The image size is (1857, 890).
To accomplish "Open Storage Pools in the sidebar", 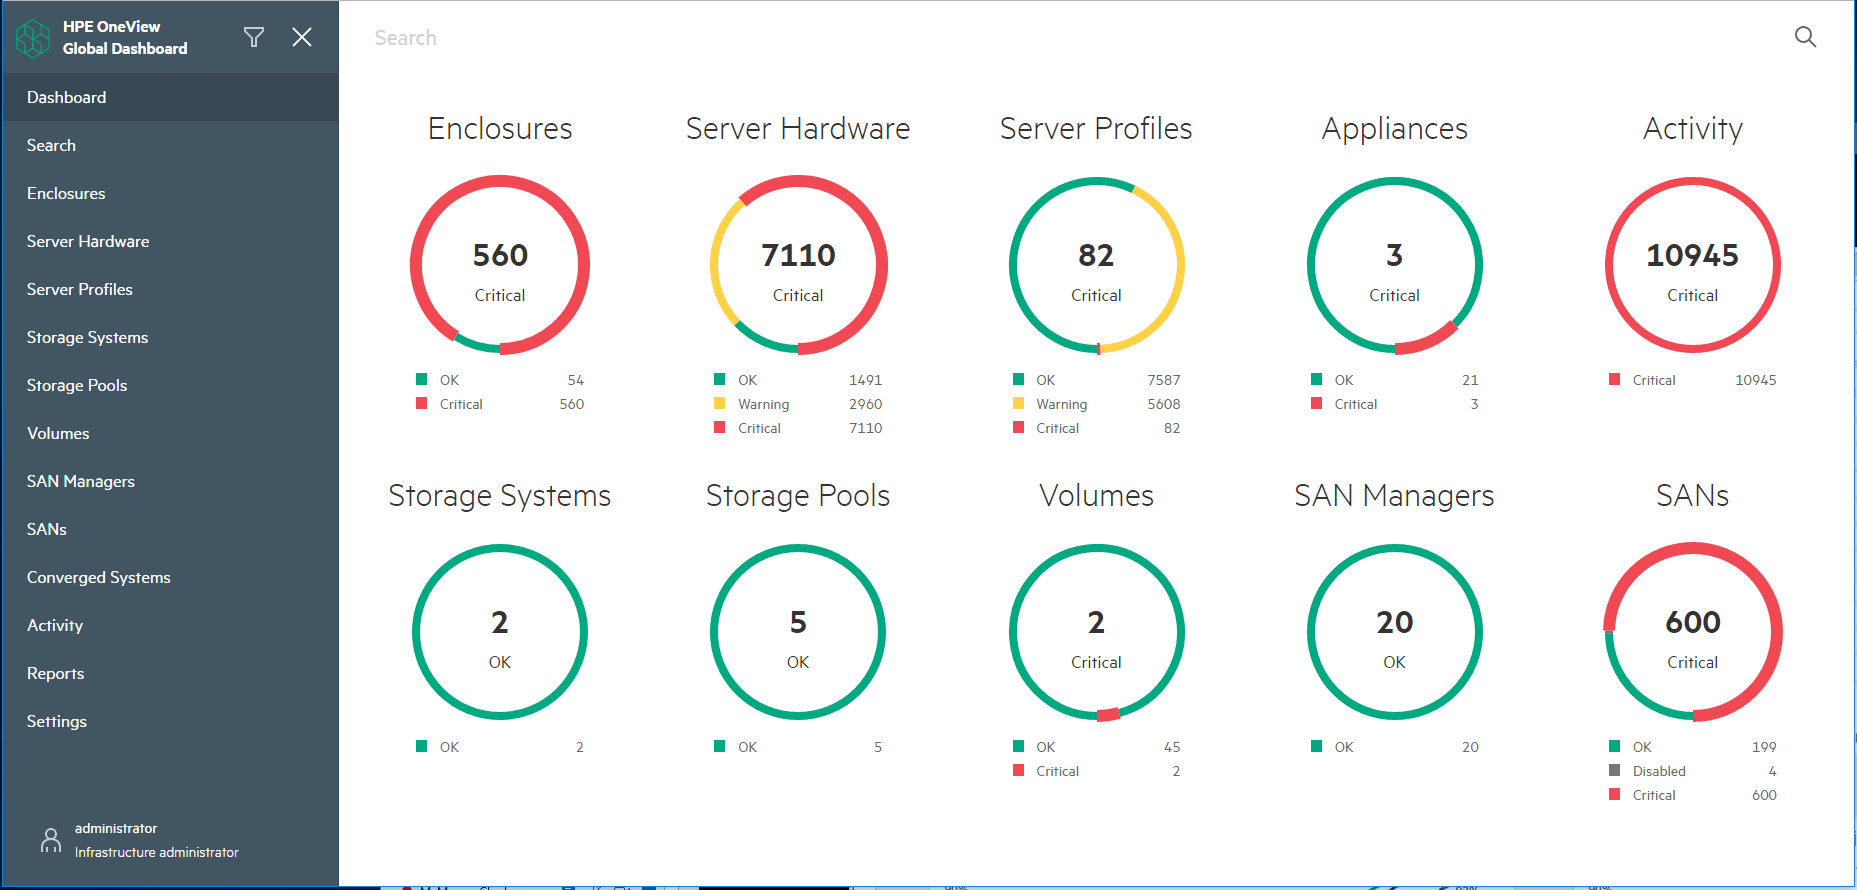I will pos(171,385).
